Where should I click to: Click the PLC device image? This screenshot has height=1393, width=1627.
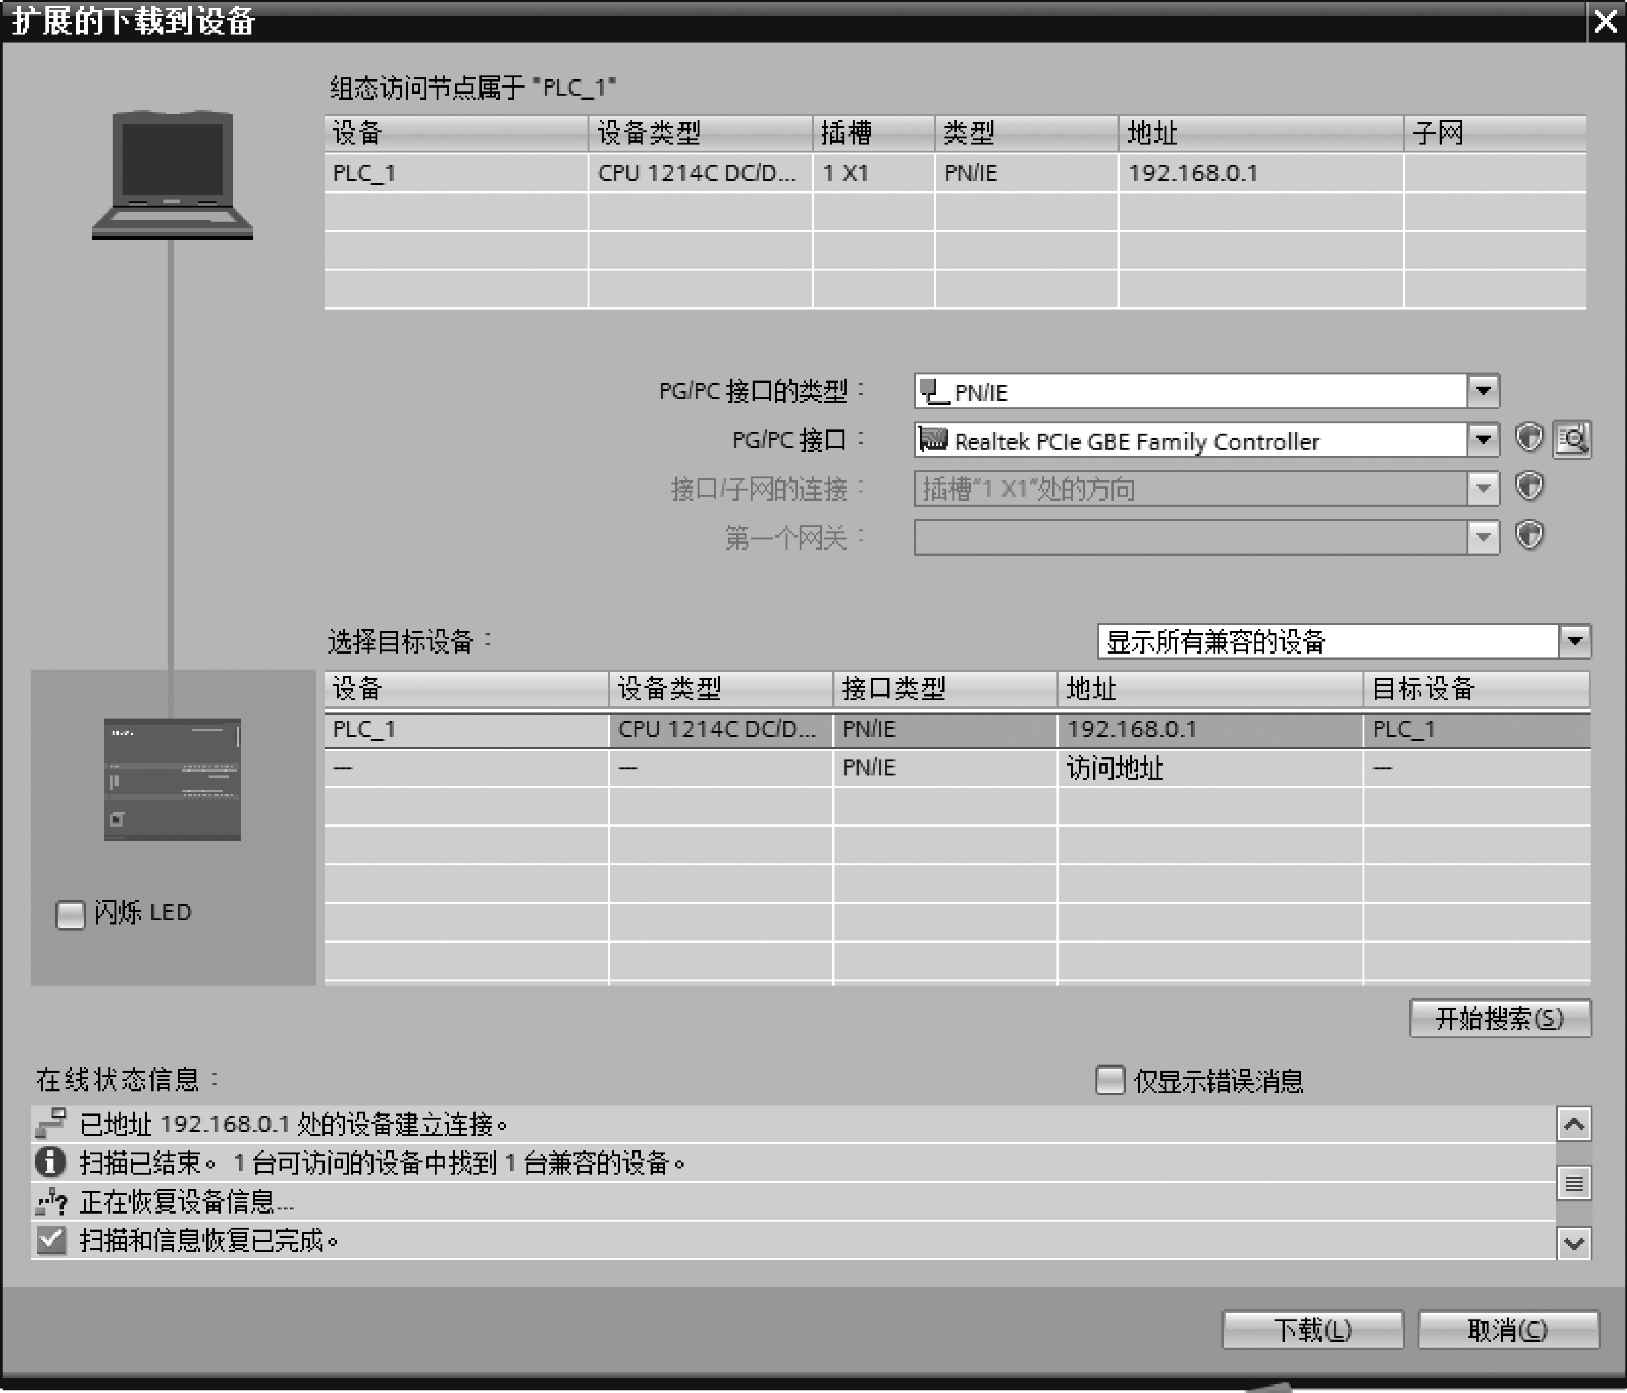click(172, 779)
